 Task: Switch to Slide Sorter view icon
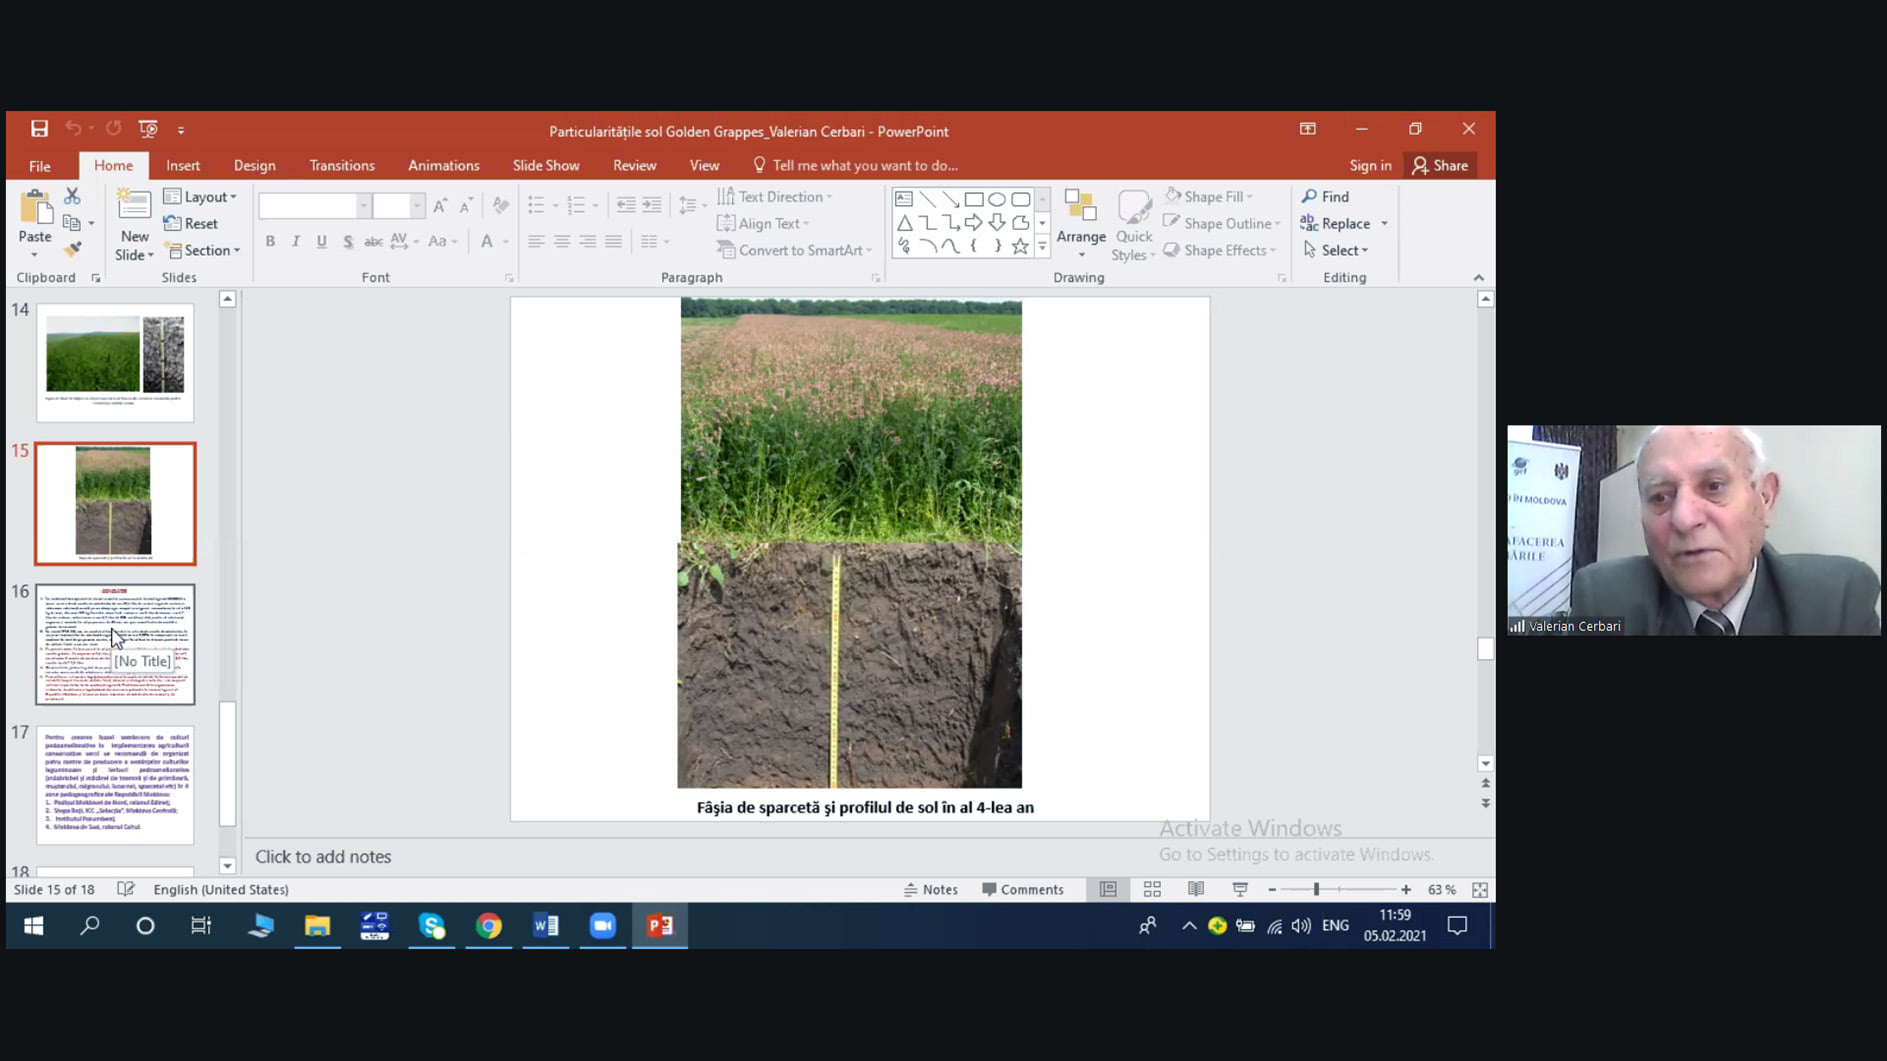click(1152, 889)
